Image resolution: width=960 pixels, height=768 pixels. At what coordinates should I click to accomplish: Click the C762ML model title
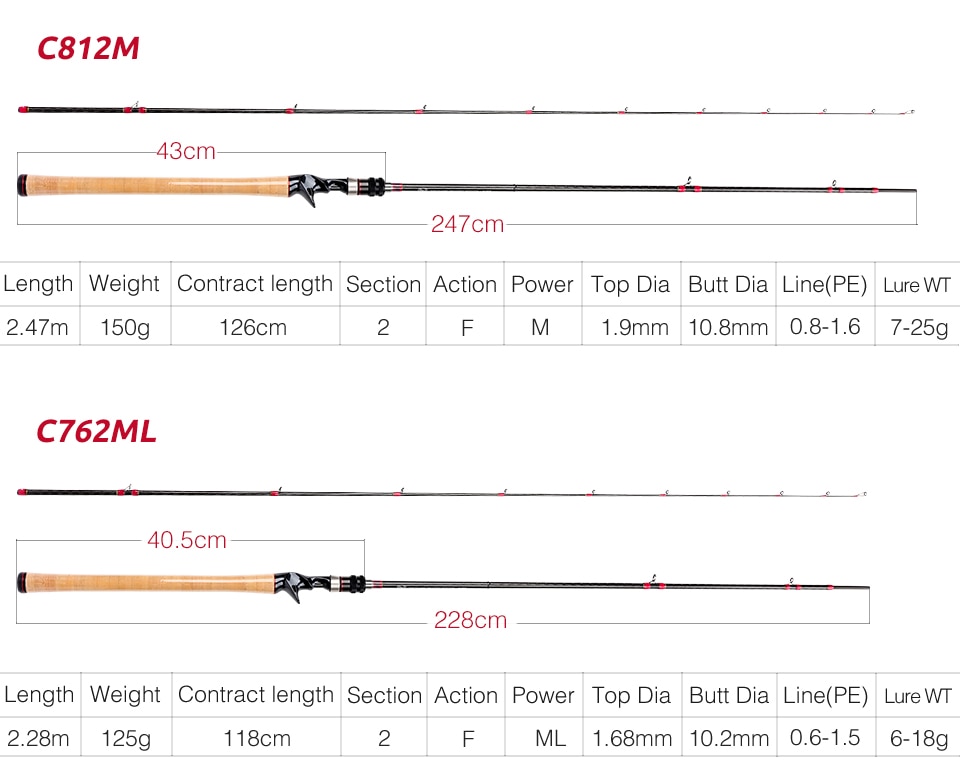(x=96, y=431)
